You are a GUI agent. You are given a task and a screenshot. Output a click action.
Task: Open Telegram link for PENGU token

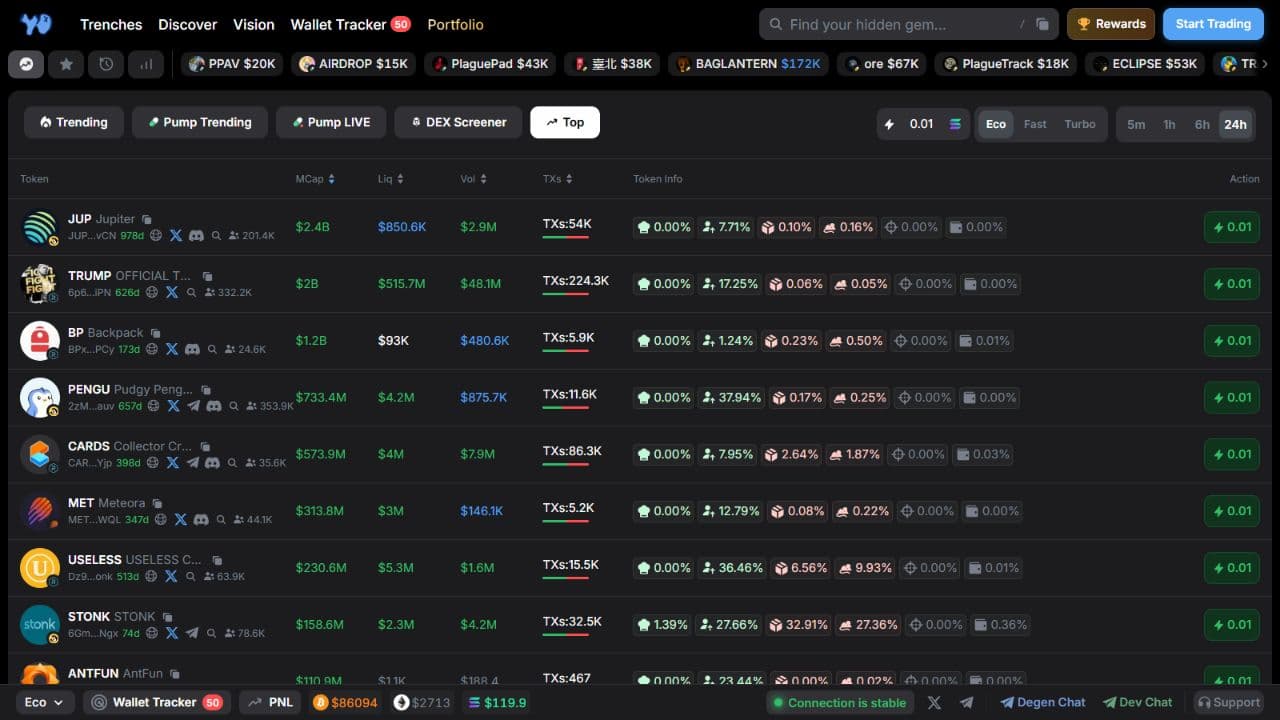(x=193, y=407)
